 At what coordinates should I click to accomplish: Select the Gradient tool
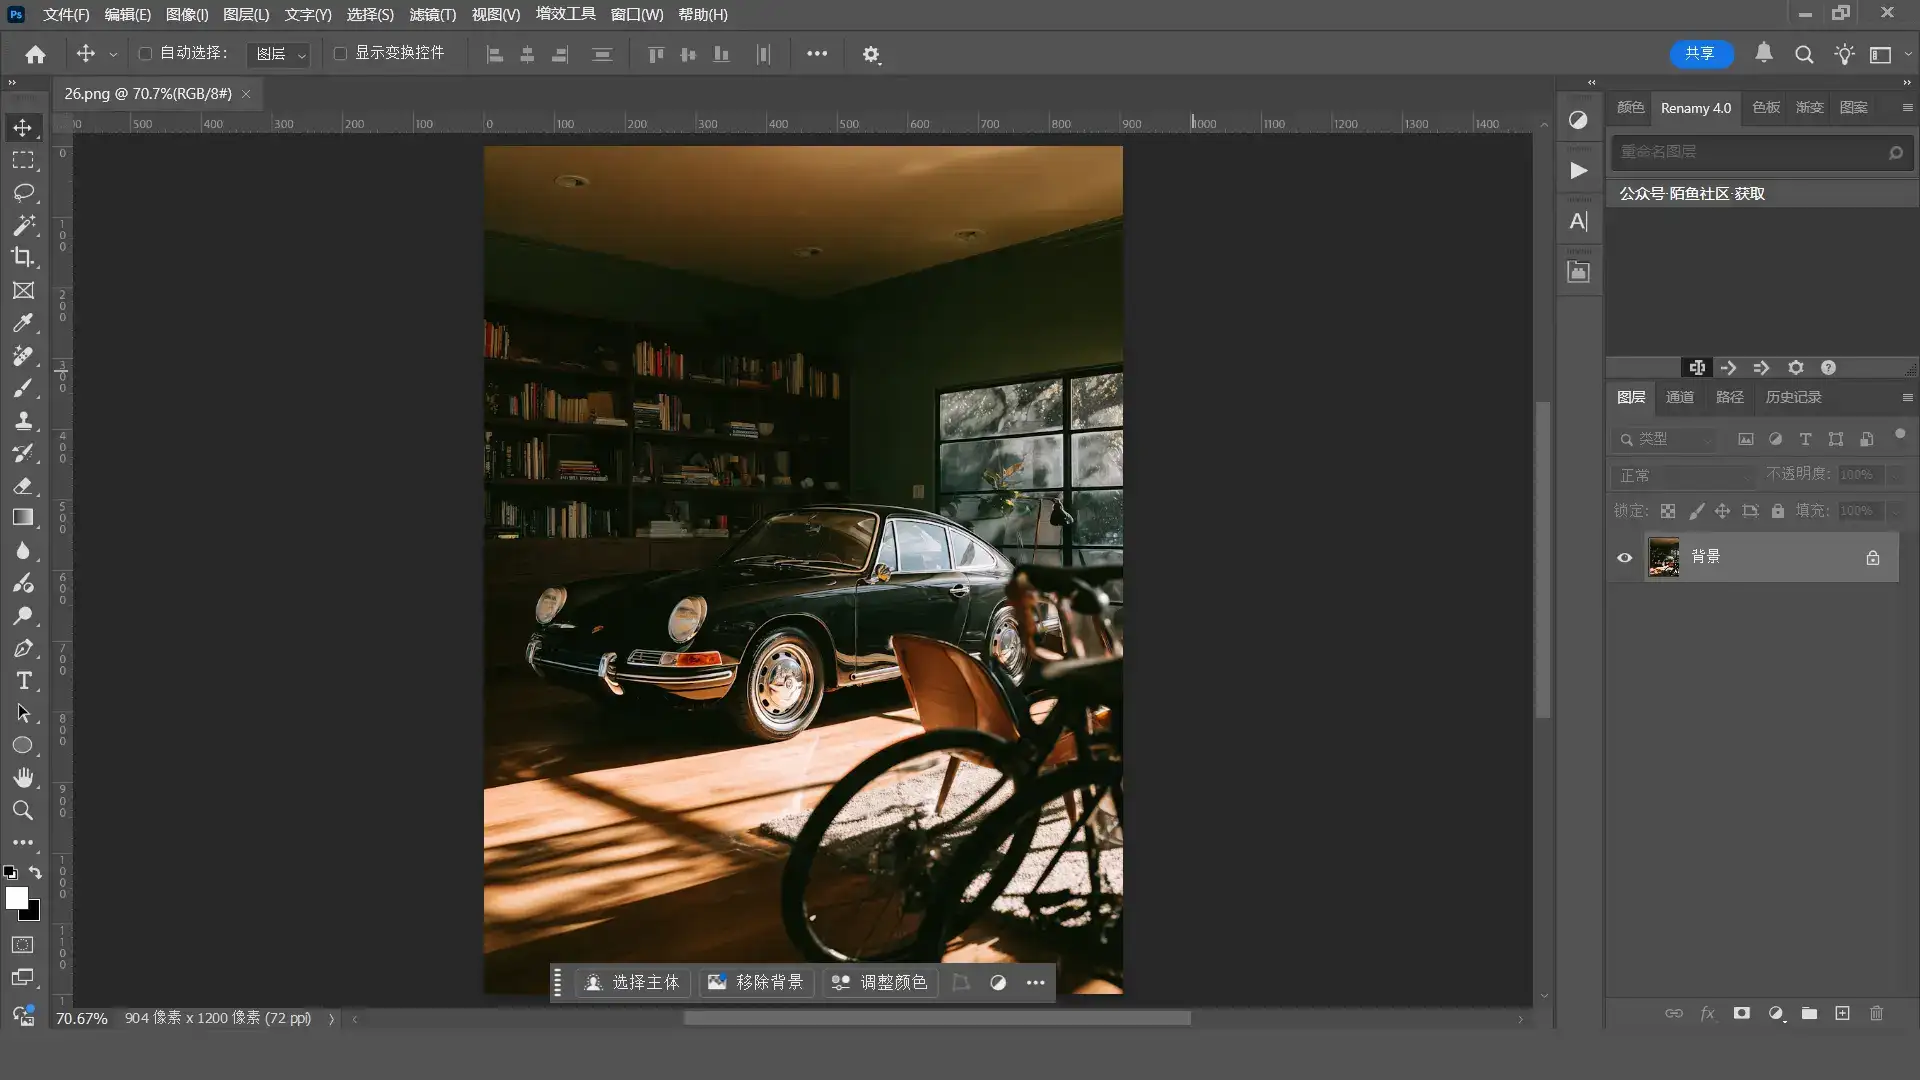(x=23, y=518)
